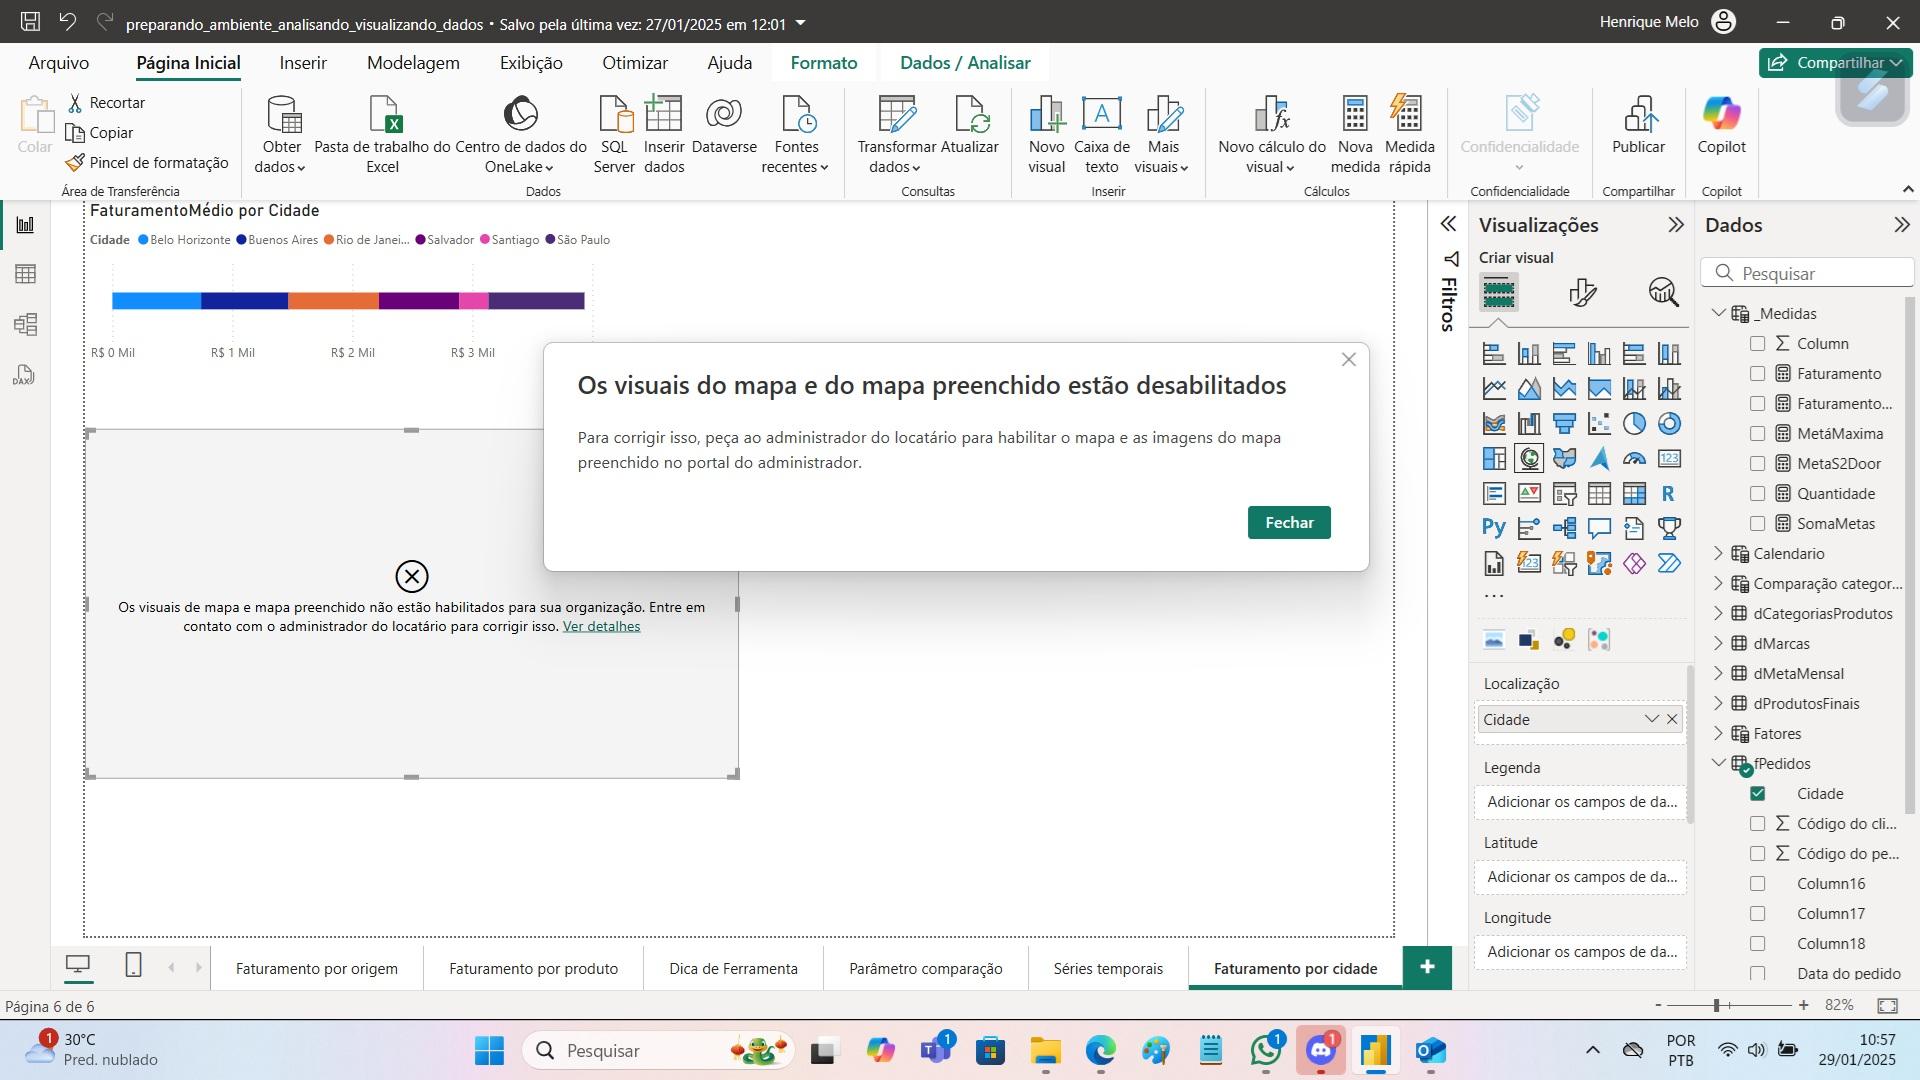
Task: Open the DAX query view
Action: [25, 375]
